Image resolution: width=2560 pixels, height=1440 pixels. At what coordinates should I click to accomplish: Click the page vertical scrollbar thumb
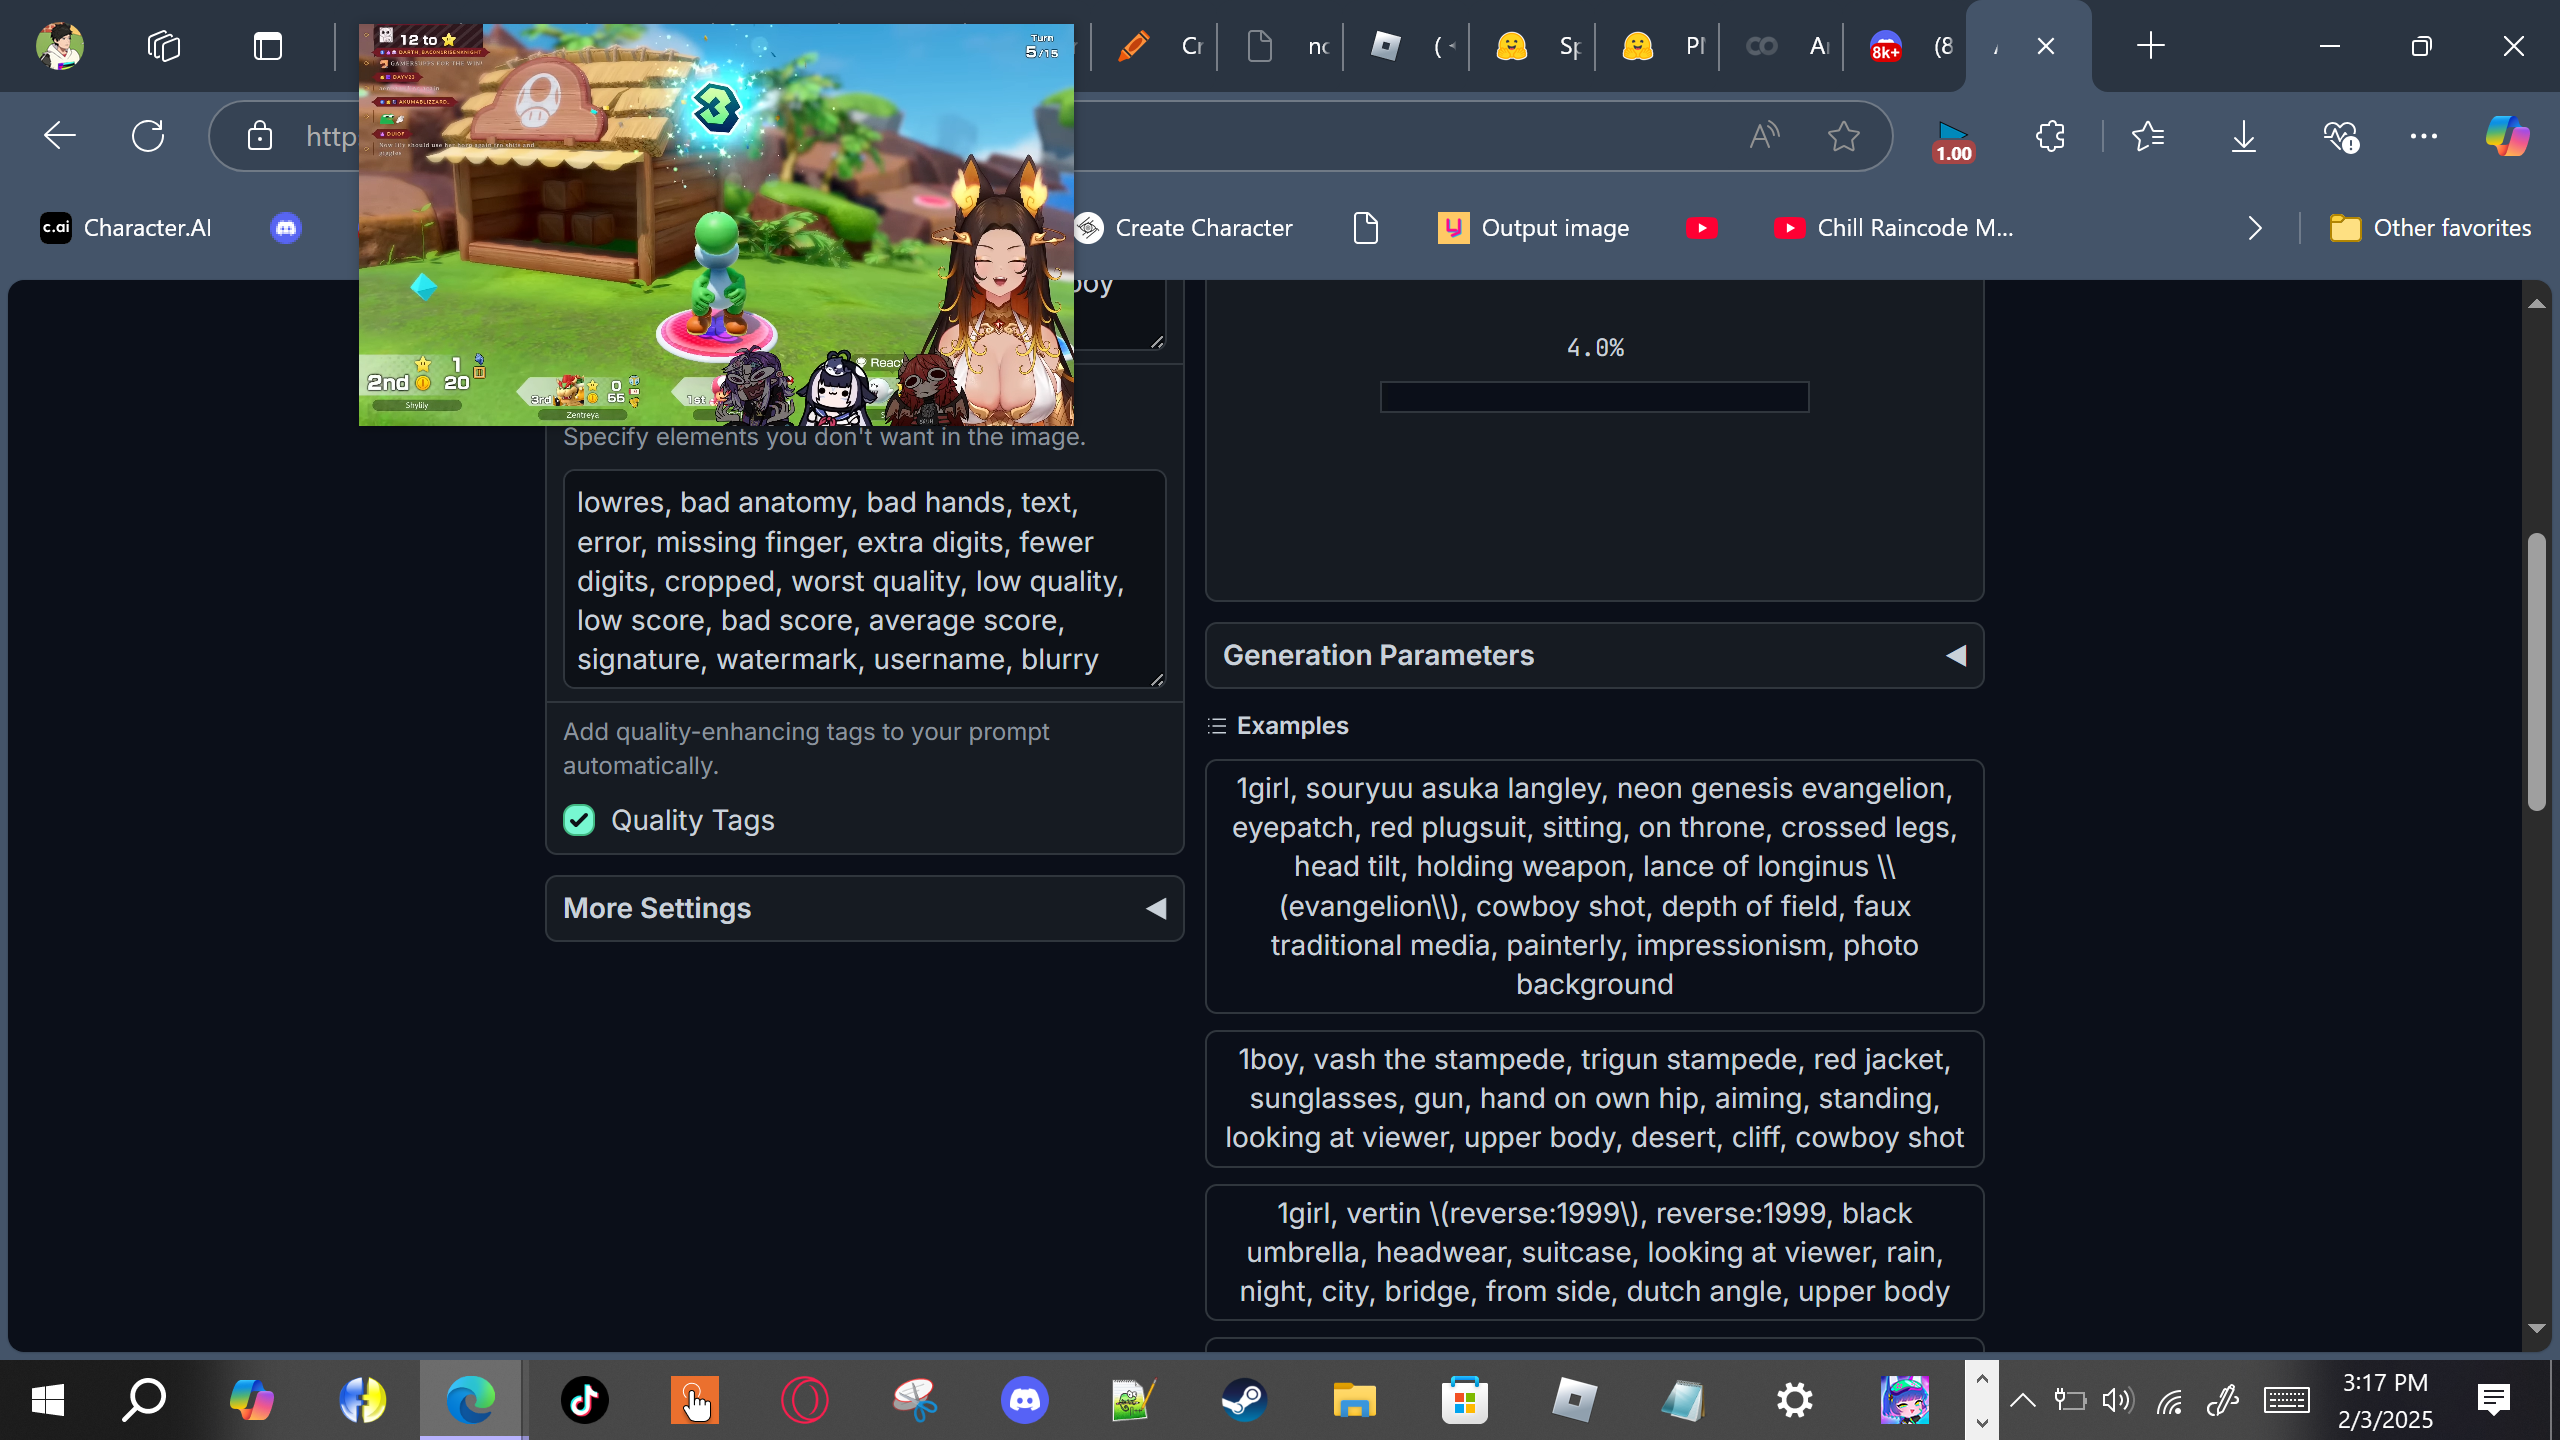pos(2536,672)
